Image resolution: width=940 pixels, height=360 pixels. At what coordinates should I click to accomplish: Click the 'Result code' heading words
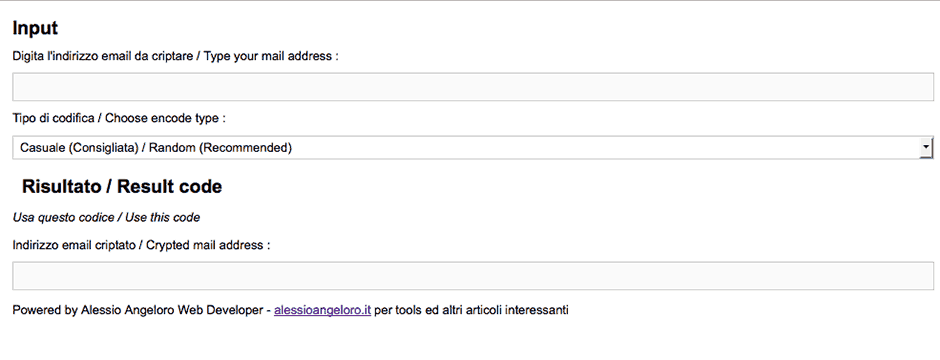[170, 186]
